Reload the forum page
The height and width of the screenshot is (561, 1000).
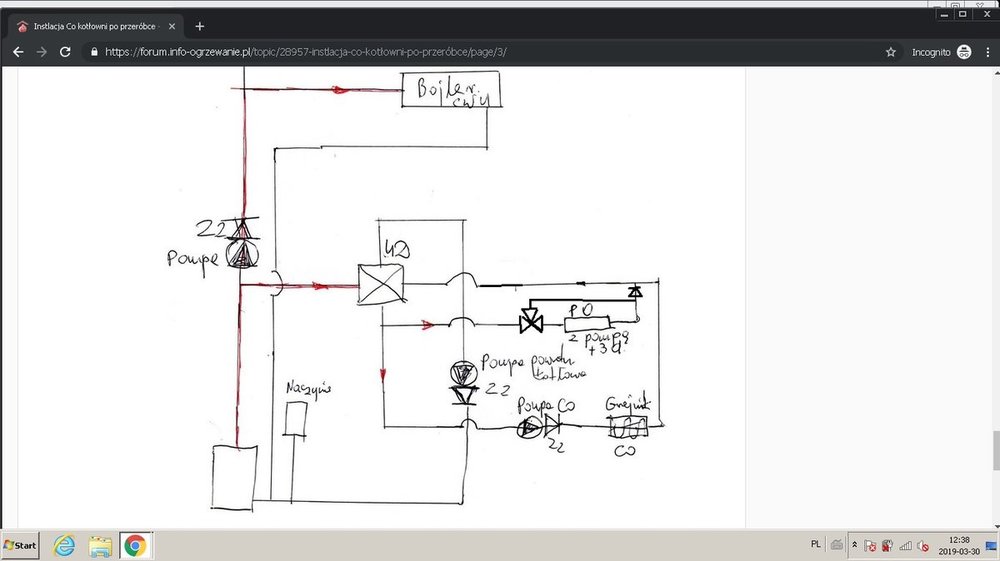(x=65, y=51)
